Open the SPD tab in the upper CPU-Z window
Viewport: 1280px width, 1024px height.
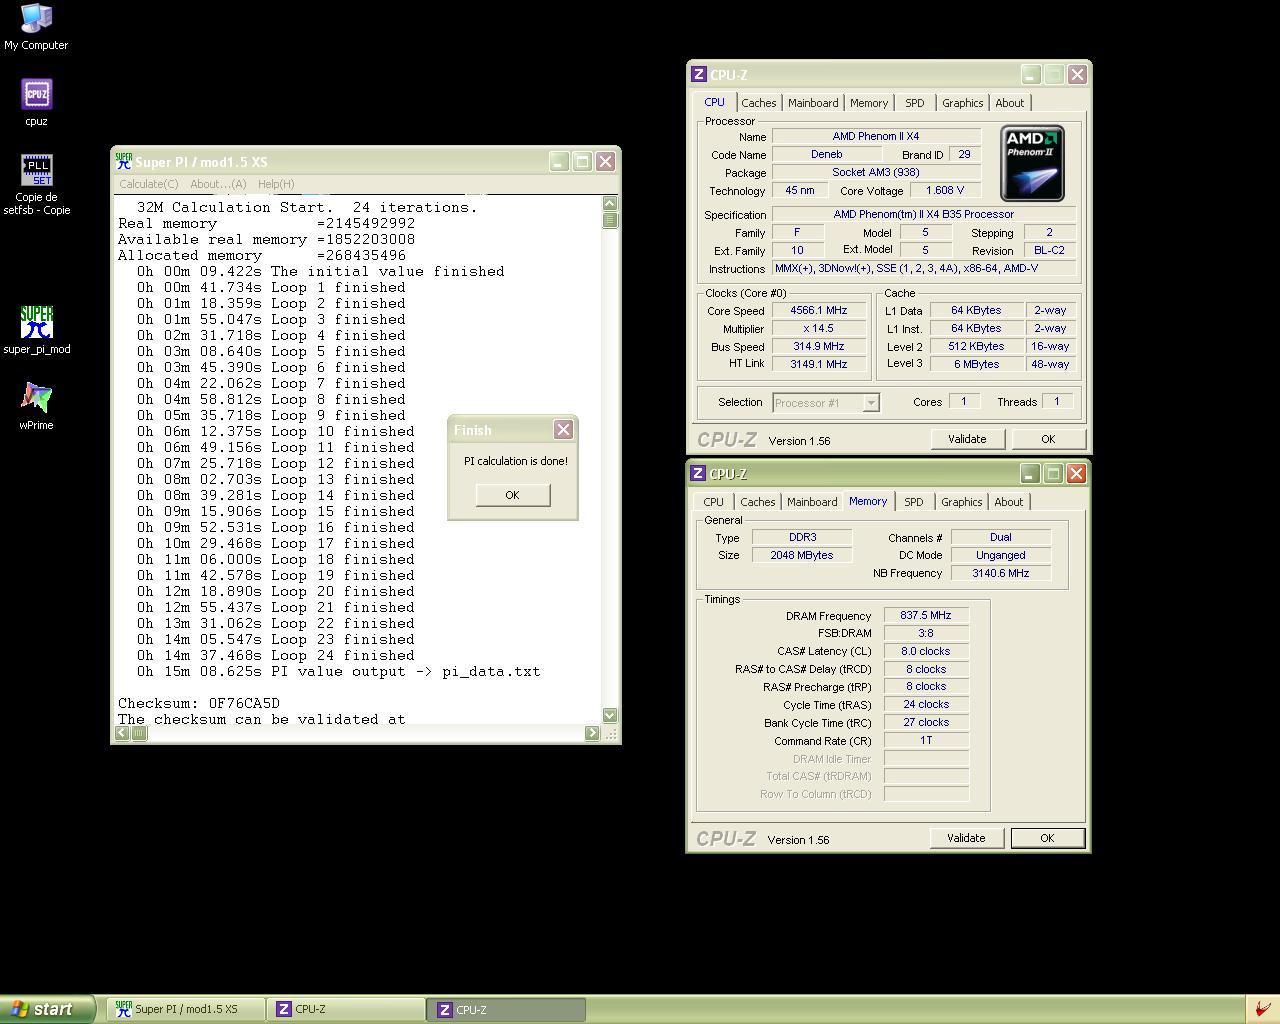coord(914,103)
